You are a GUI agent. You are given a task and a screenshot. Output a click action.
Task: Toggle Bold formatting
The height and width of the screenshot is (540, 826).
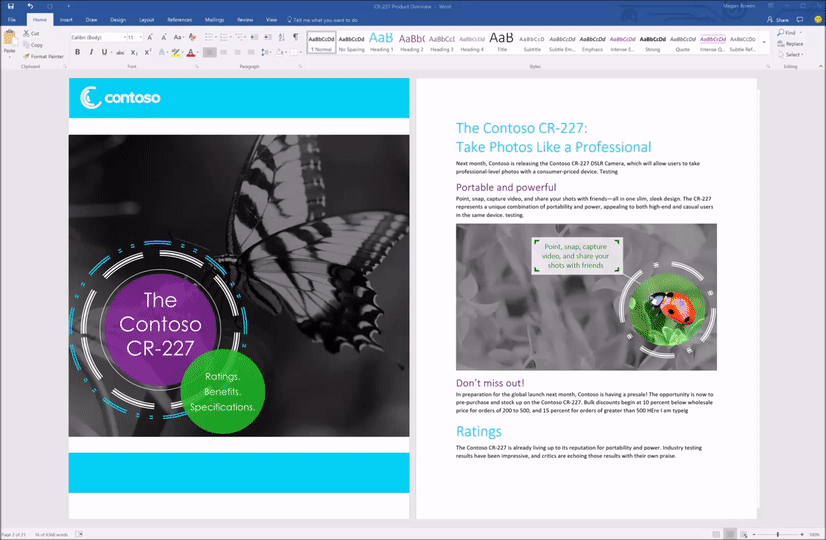pyautogui.click(x=76, y=52)
